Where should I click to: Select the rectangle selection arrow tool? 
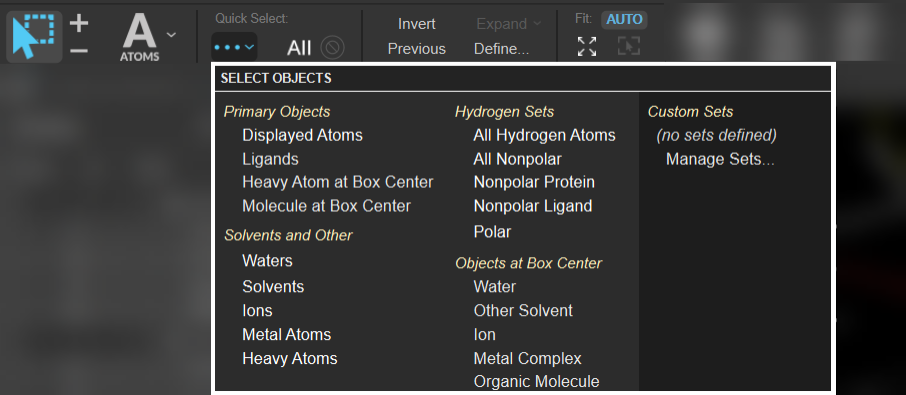[34, 36]
